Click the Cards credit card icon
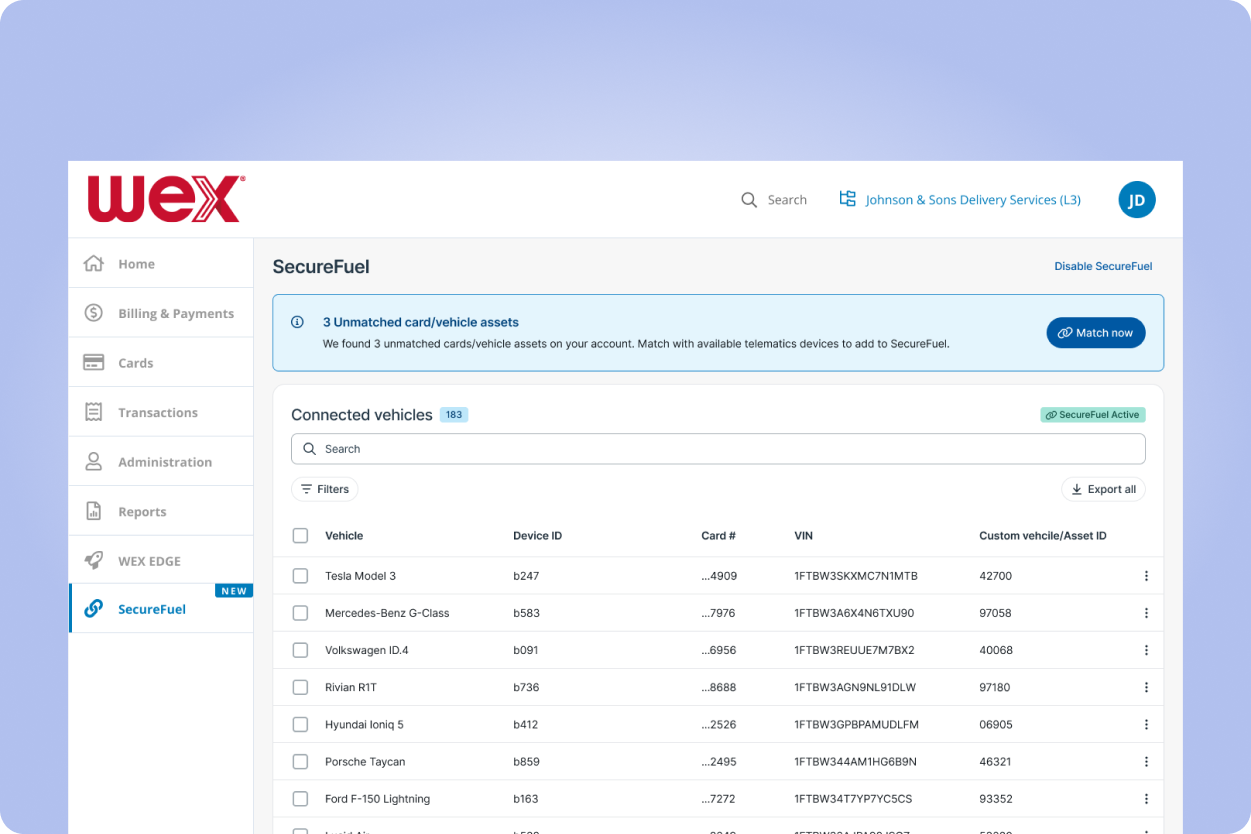This screenshot has width=1251, height=834. coord(94,362)
